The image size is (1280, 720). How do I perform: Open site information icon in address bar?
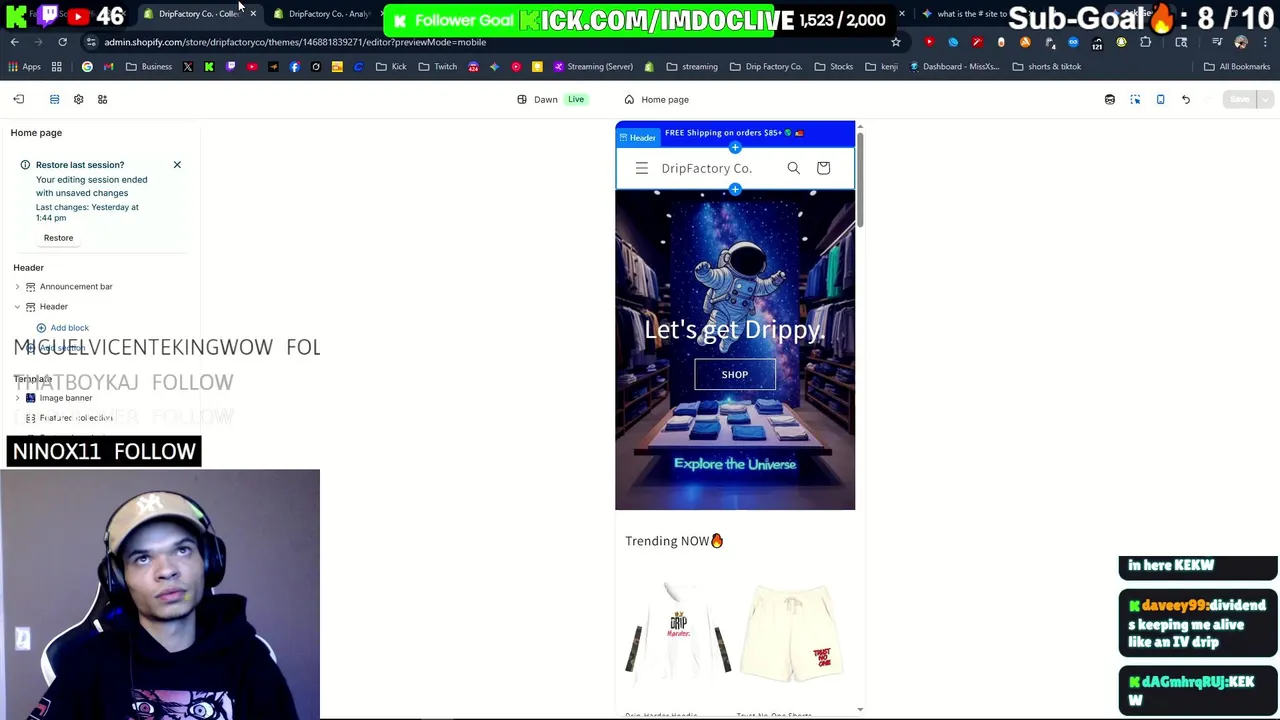click(x=90, y=42)
